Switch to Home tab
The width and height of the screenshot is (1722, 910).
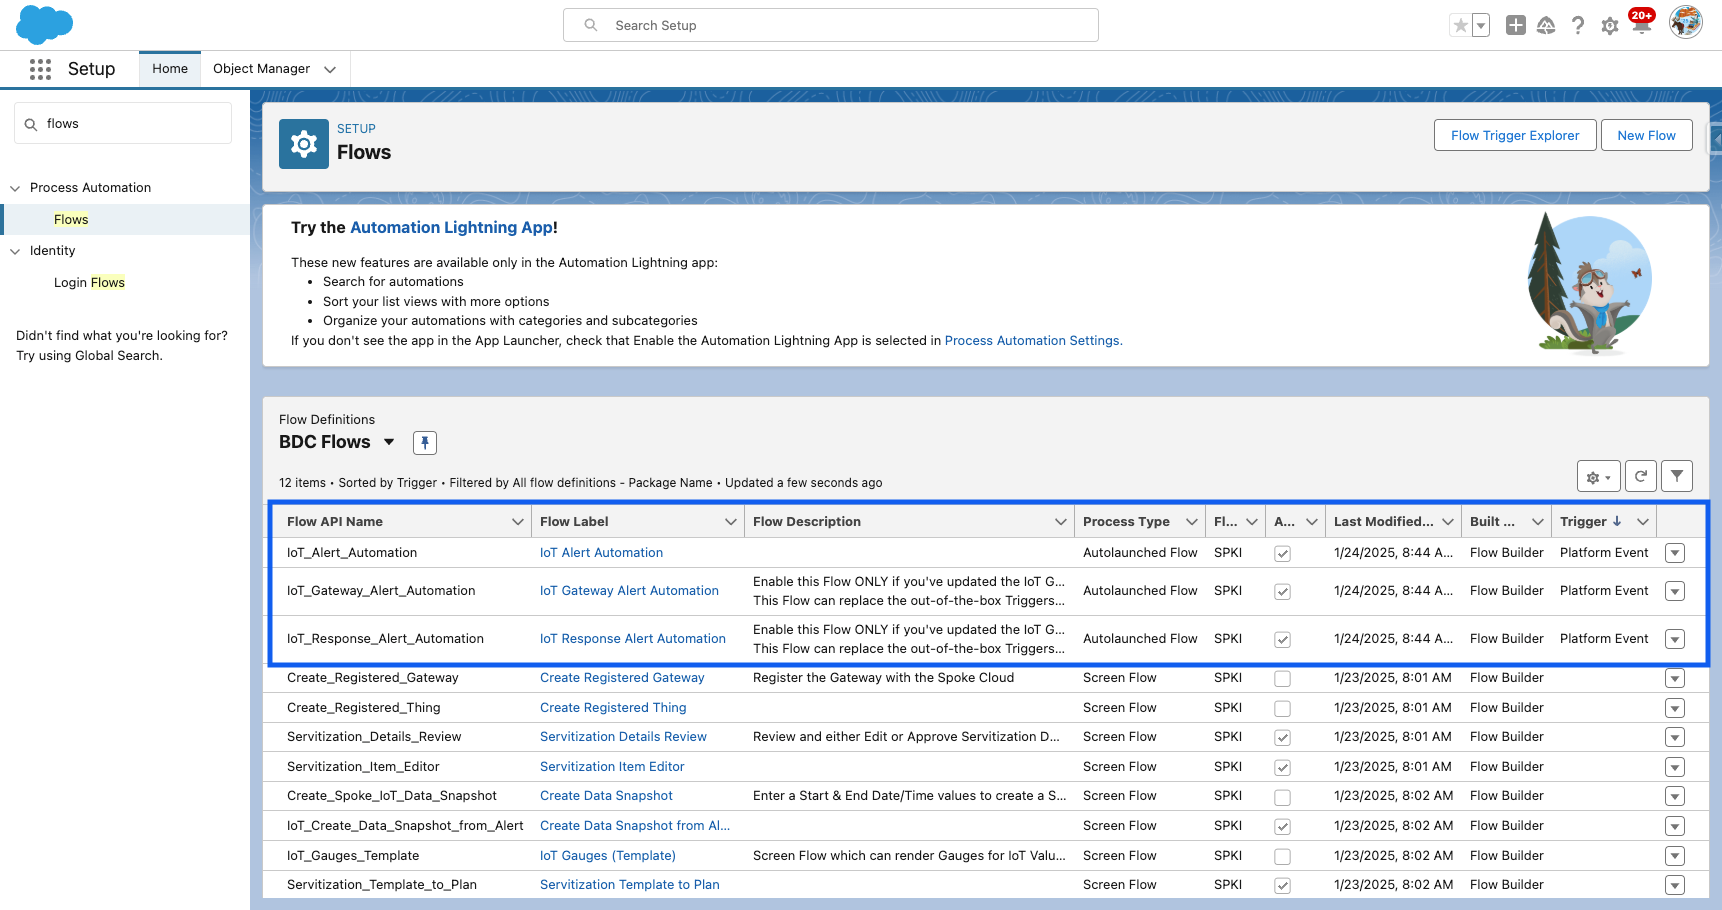click(x=170, y=69)
